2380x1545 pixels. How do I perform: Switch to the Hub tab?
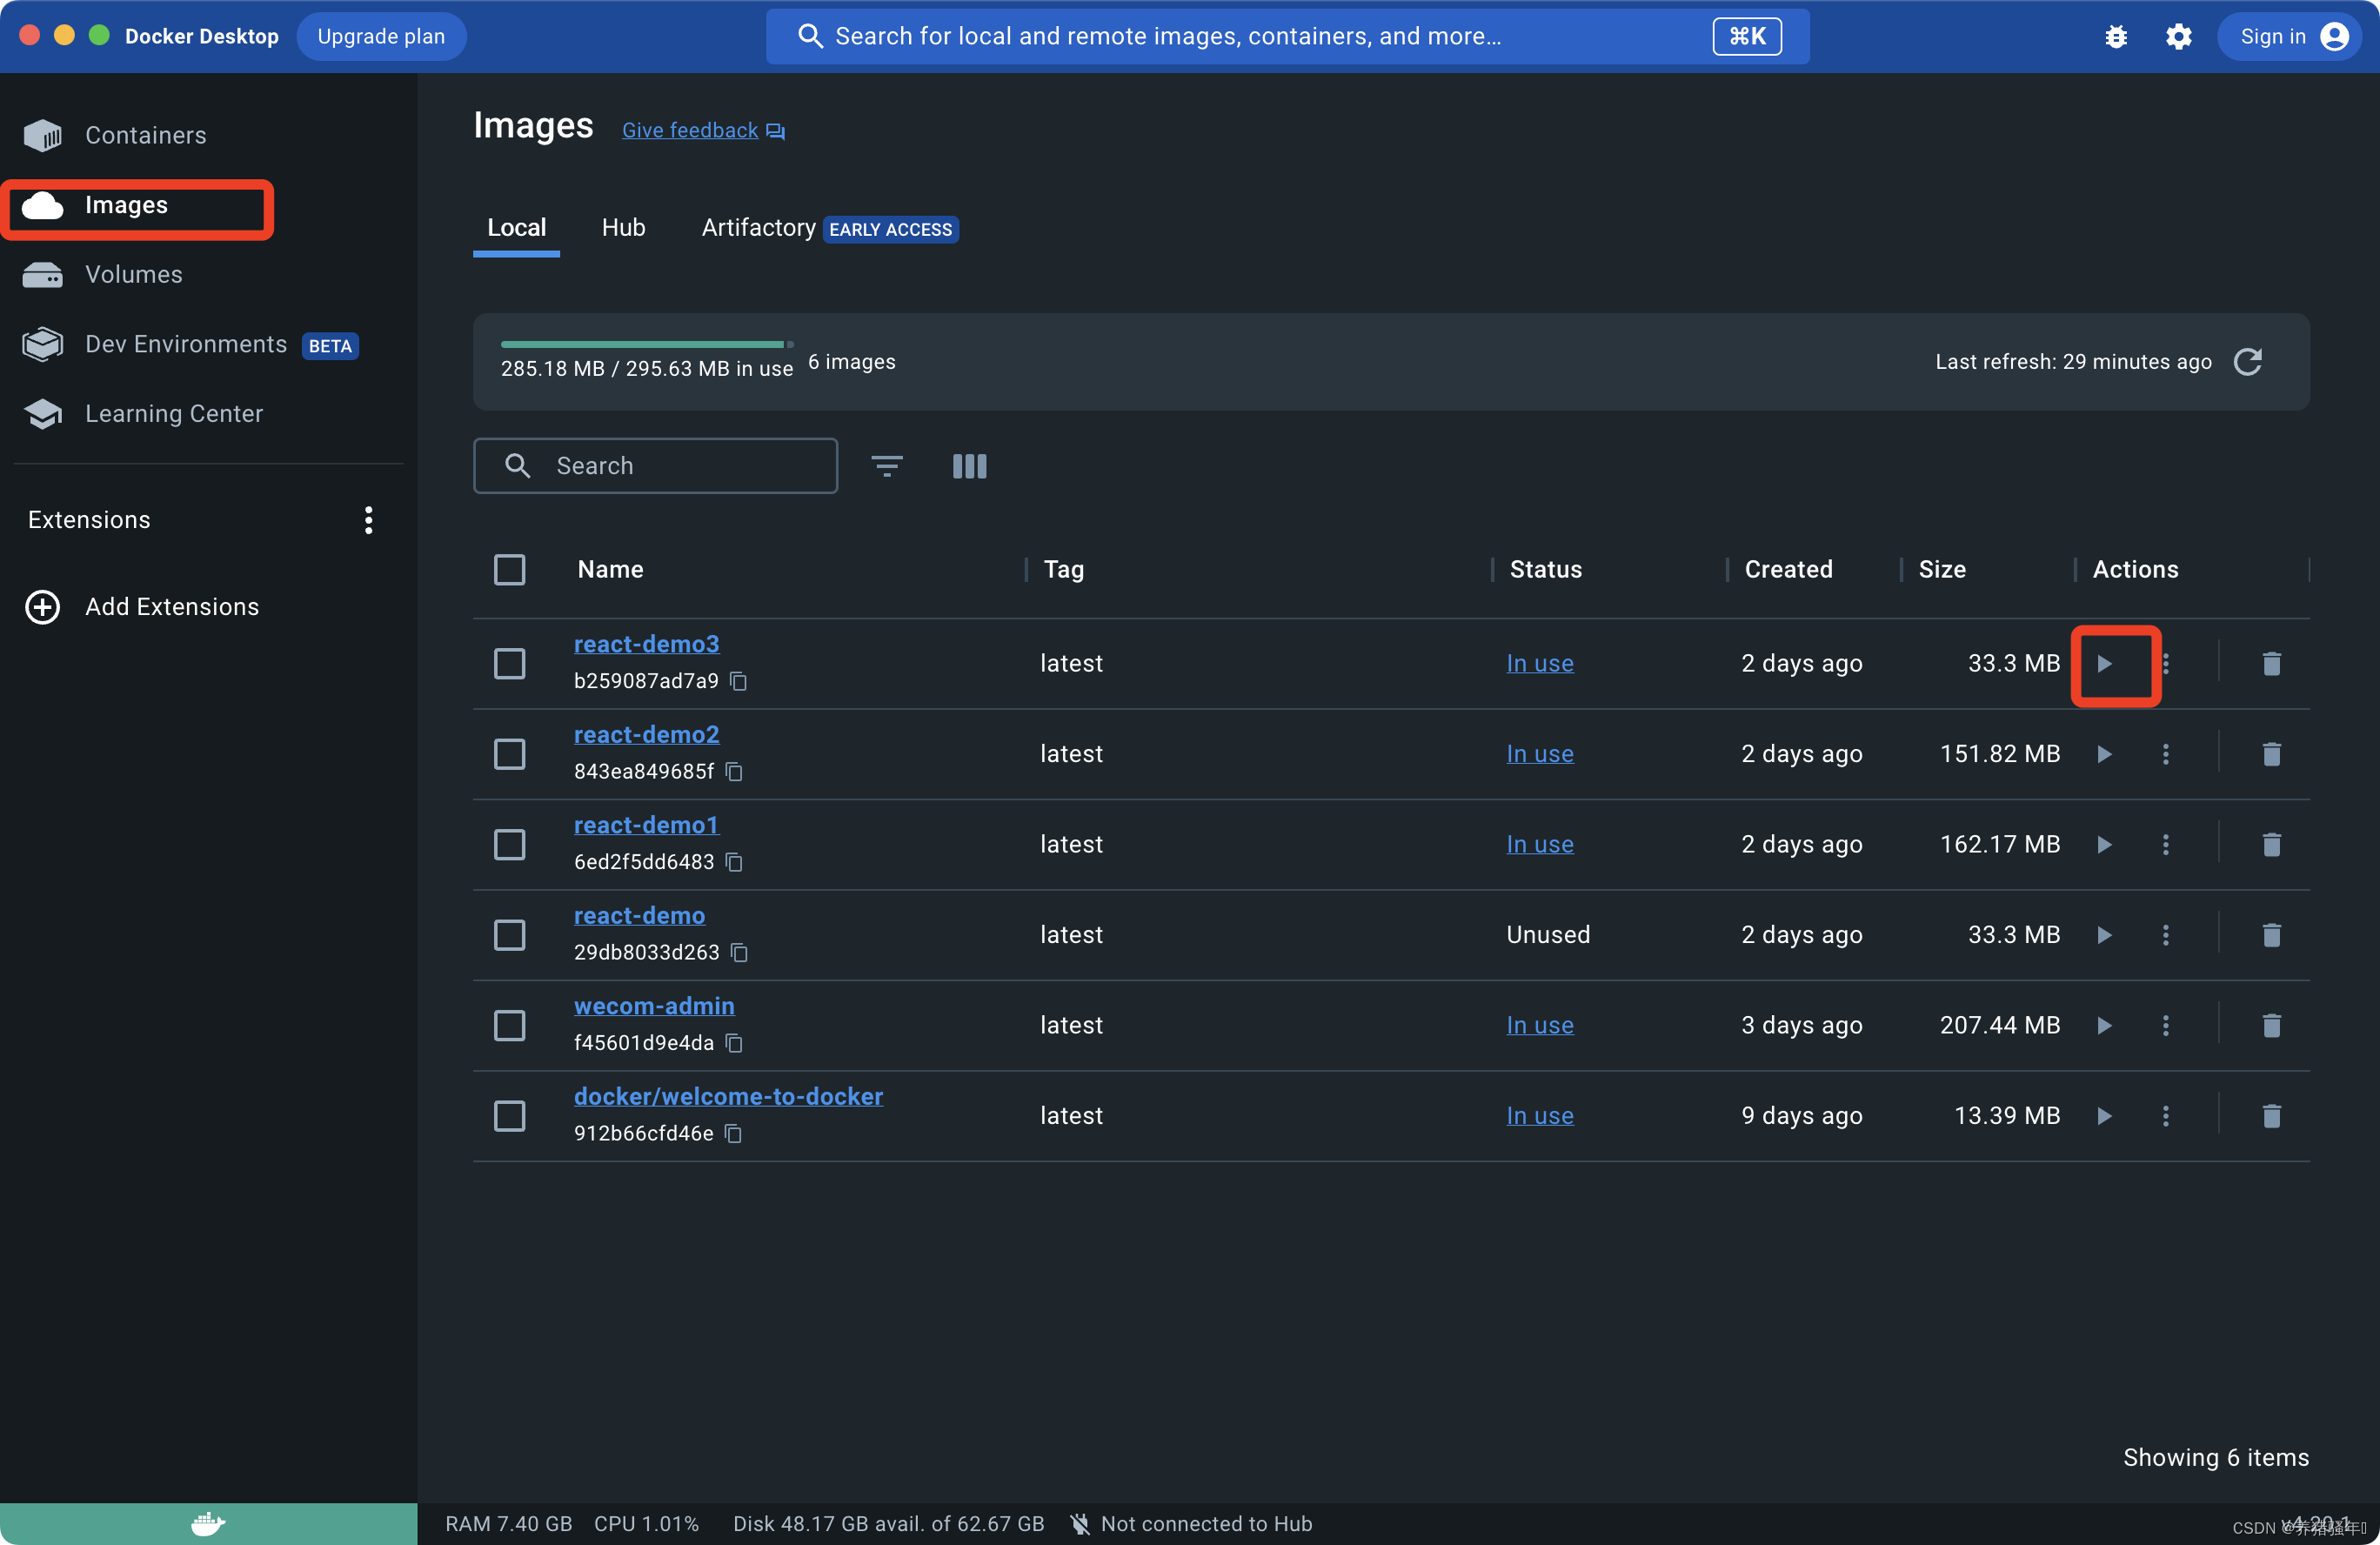point(623,228)
